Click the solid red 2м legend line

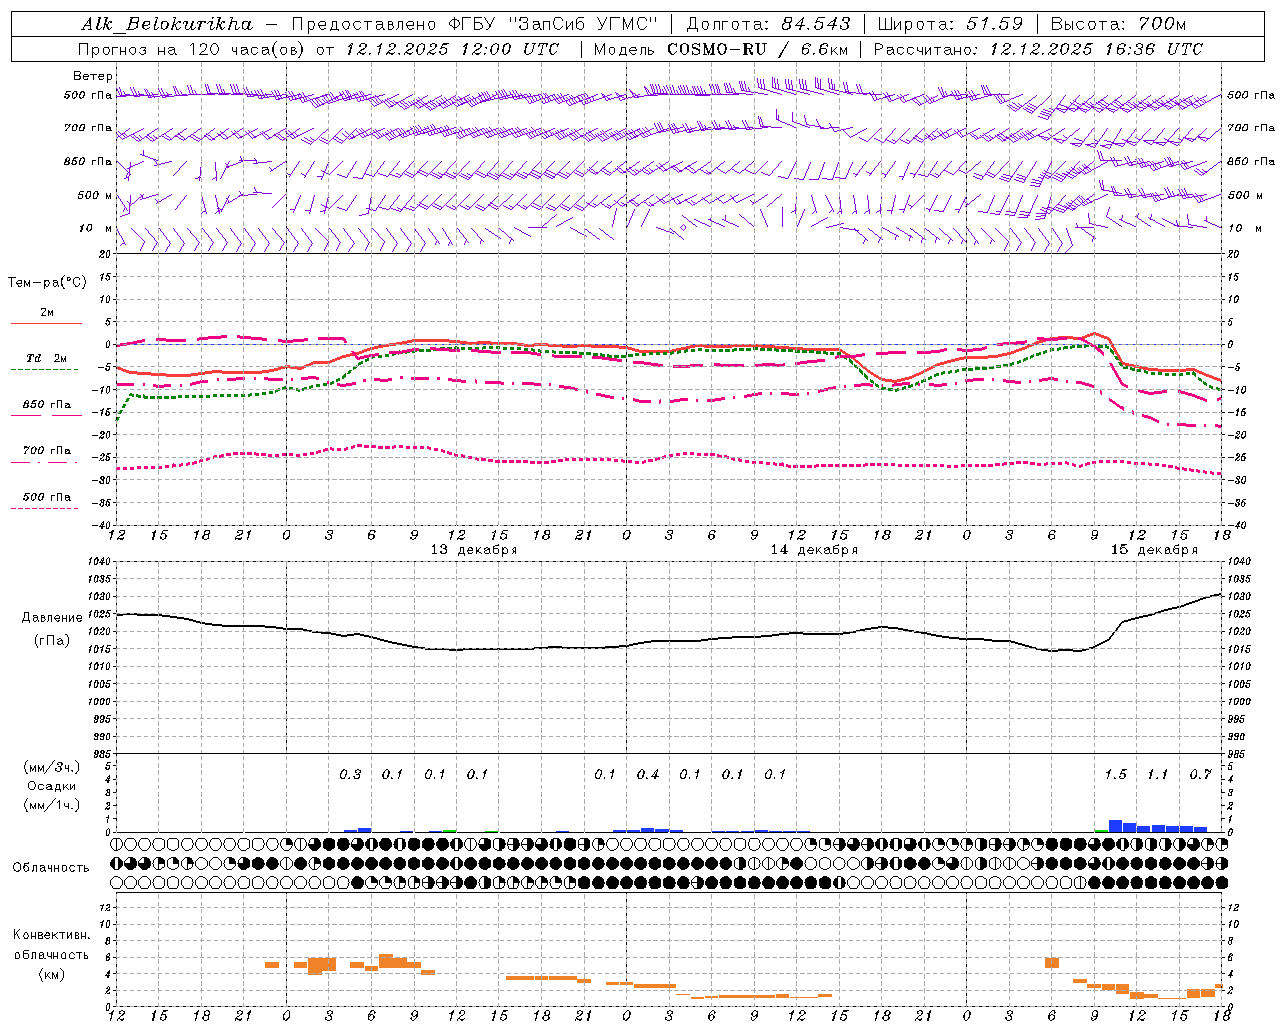tap(46, 323)
